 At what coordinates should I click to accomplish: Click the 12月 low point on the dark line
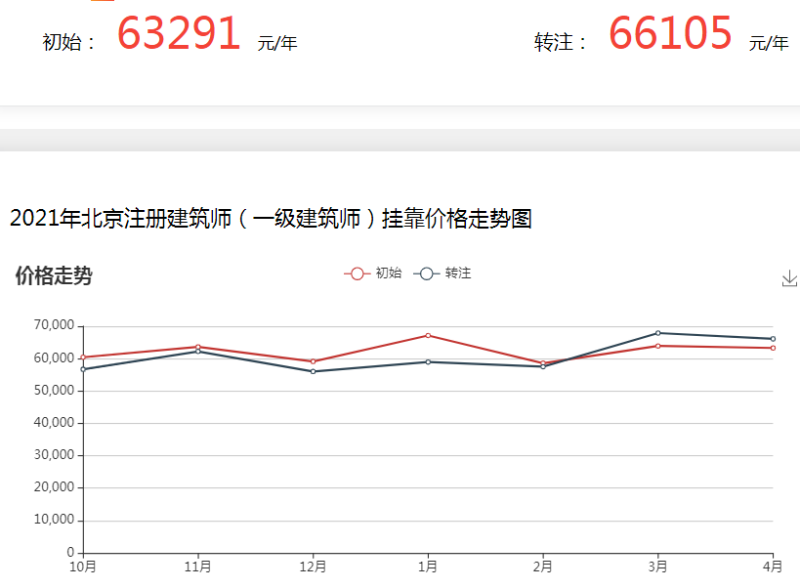pos(313,371)
